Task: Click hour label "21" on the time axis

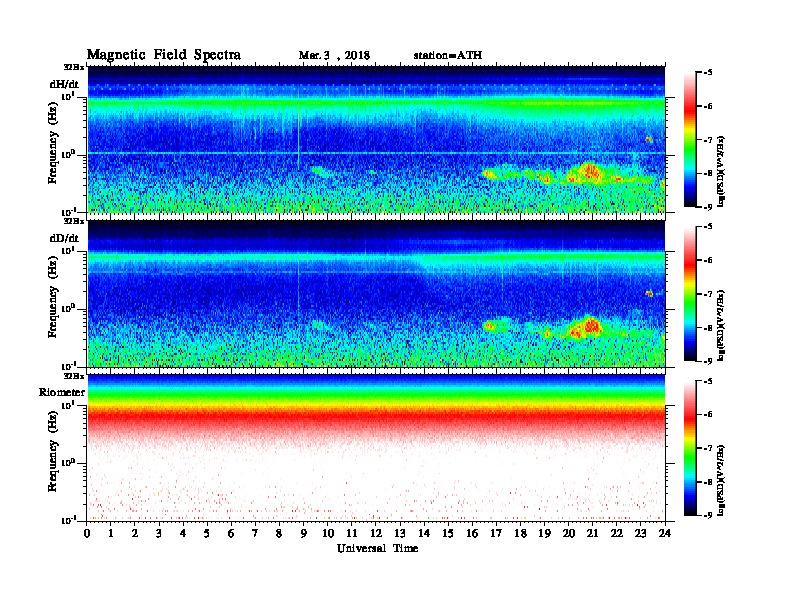Action: (592, 533)
